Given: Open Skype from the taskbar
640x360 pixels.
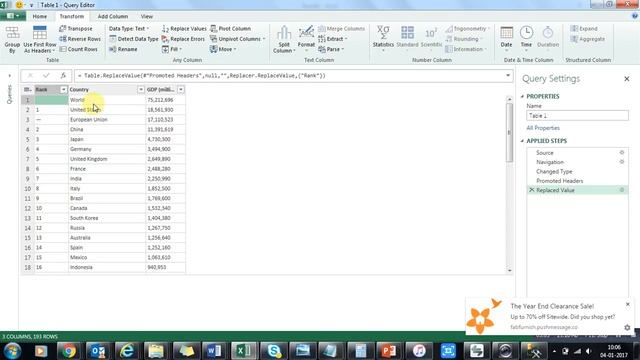Looking at the screenshot, I should (273, 351).
